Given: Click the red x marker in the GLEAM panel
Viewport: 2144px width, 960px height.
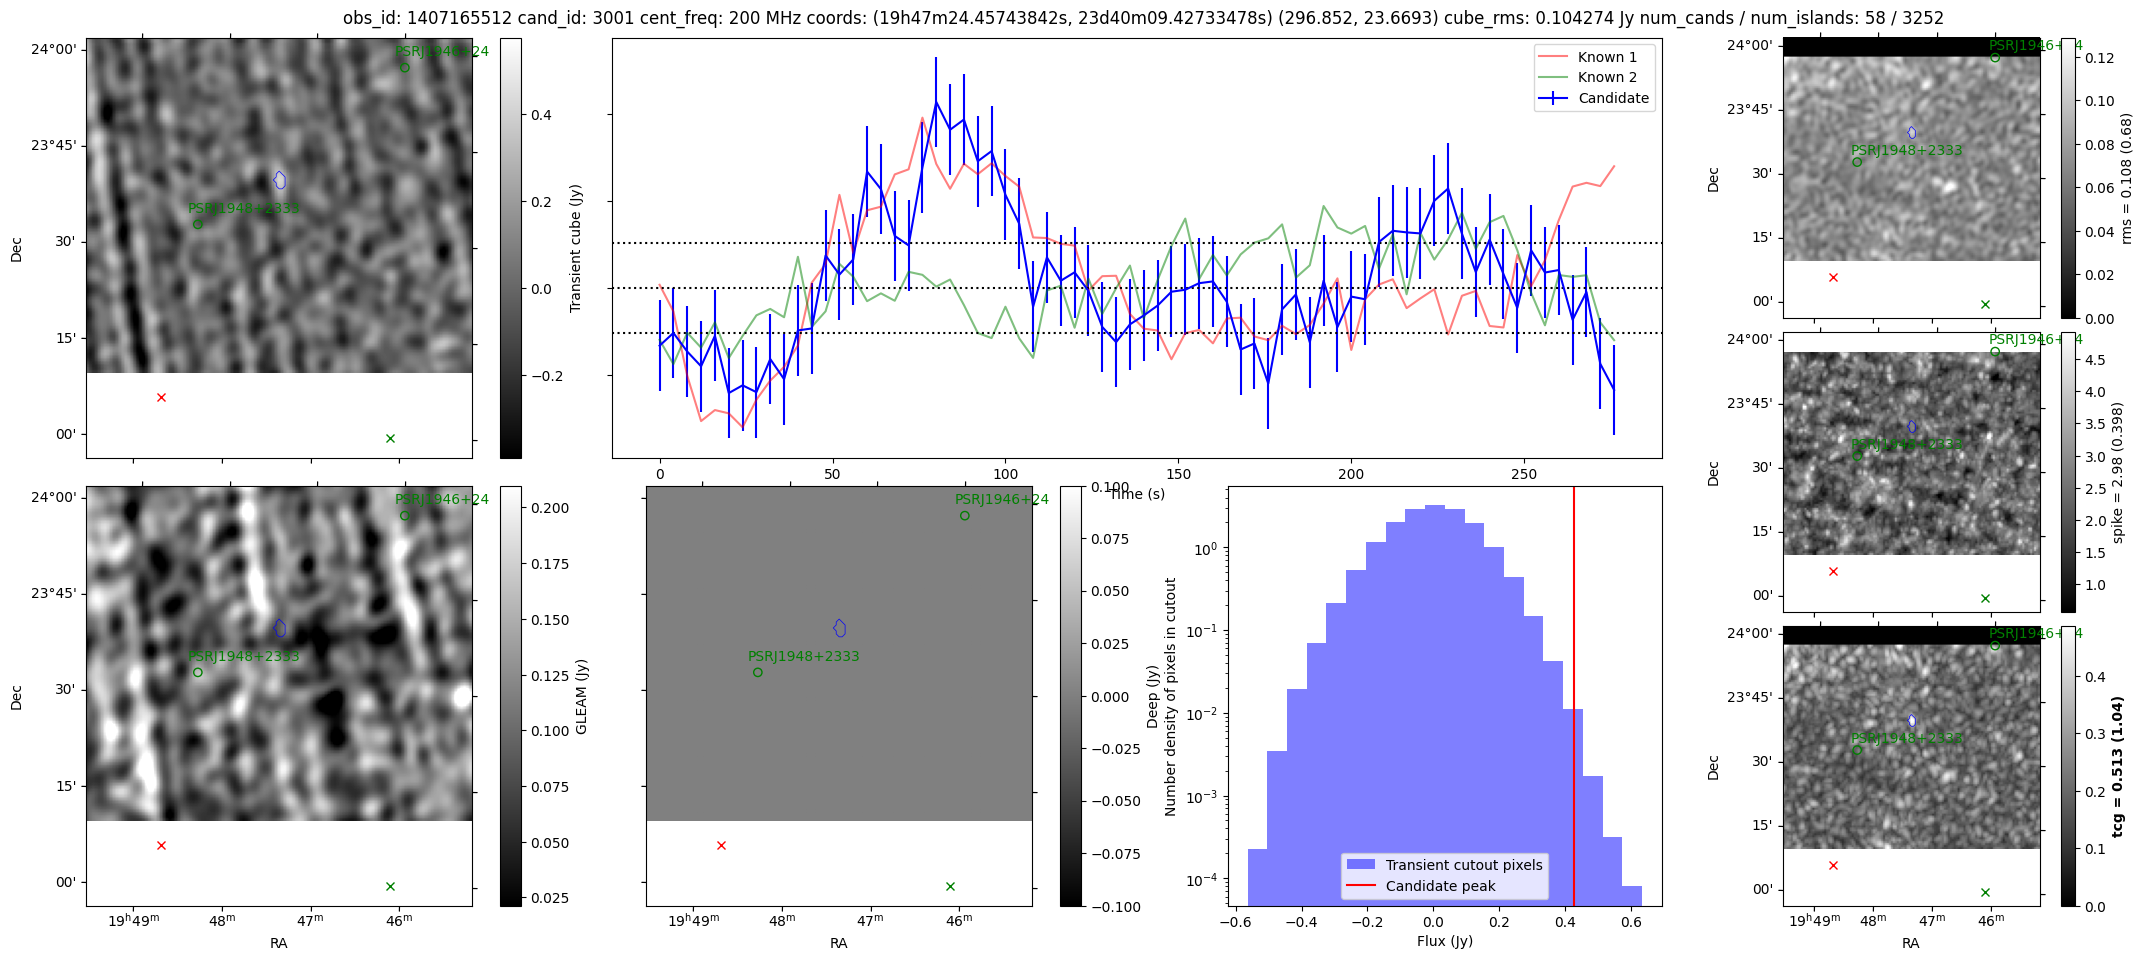Looking at the screenshot, I should 161,845.
